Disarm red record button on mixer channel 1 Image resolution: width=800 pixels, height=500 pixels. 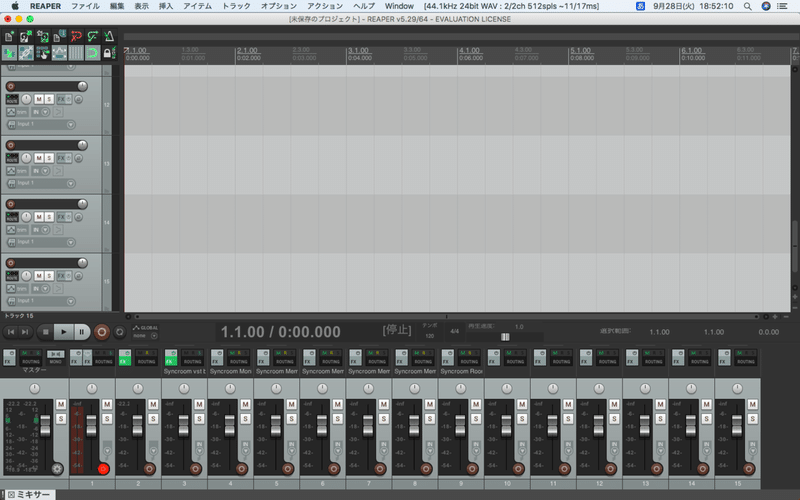[x=103, y=469]
